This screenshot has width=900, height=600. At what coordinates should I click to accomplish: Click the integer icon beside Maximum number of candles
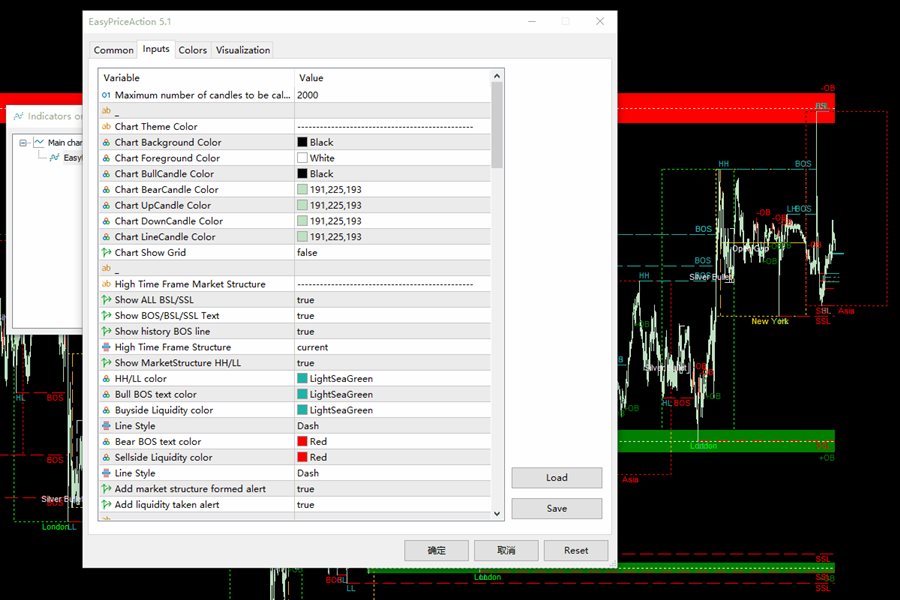tap(106, 95)
